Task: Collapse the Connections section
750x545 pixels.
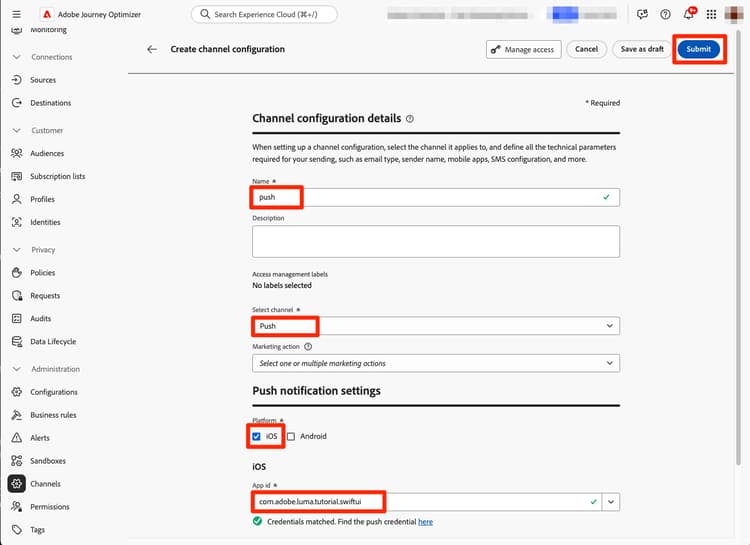Action: 17,57
